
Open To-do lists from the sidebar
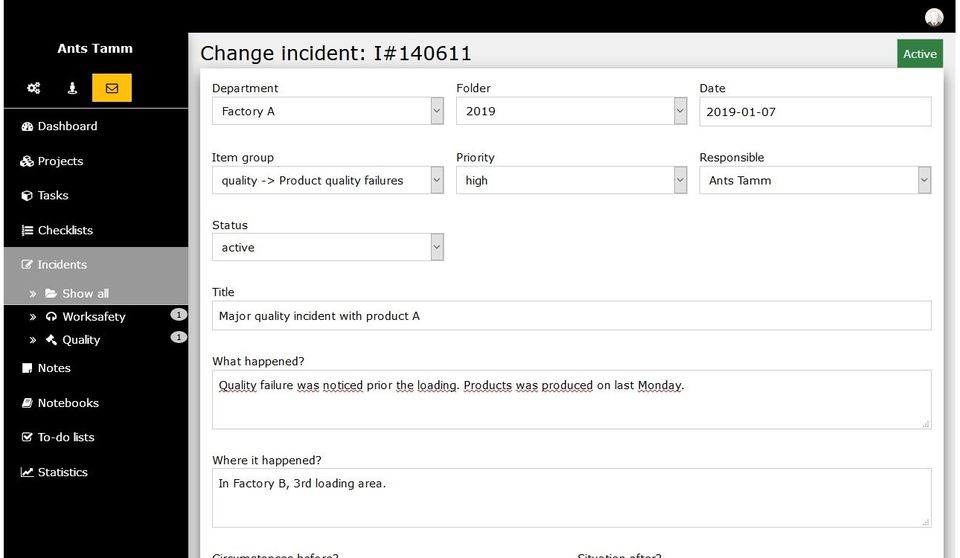(66, 437)
